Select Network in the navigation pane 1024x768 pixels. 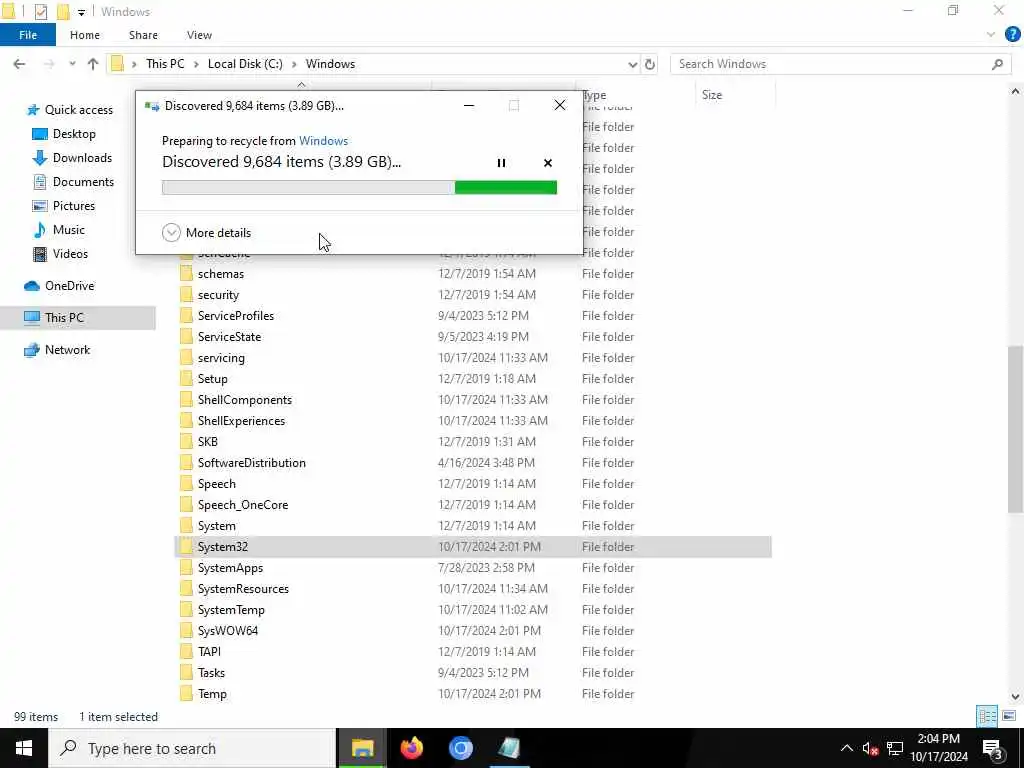pyautogui.click(x=57, y=350)
